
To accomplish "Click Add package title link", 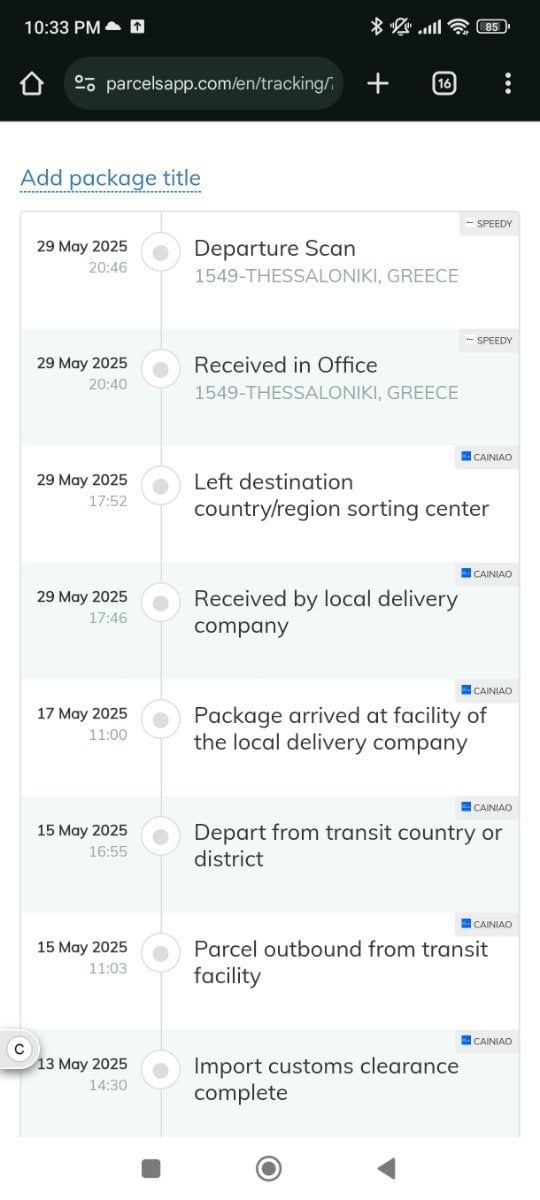I will (111, 178).
